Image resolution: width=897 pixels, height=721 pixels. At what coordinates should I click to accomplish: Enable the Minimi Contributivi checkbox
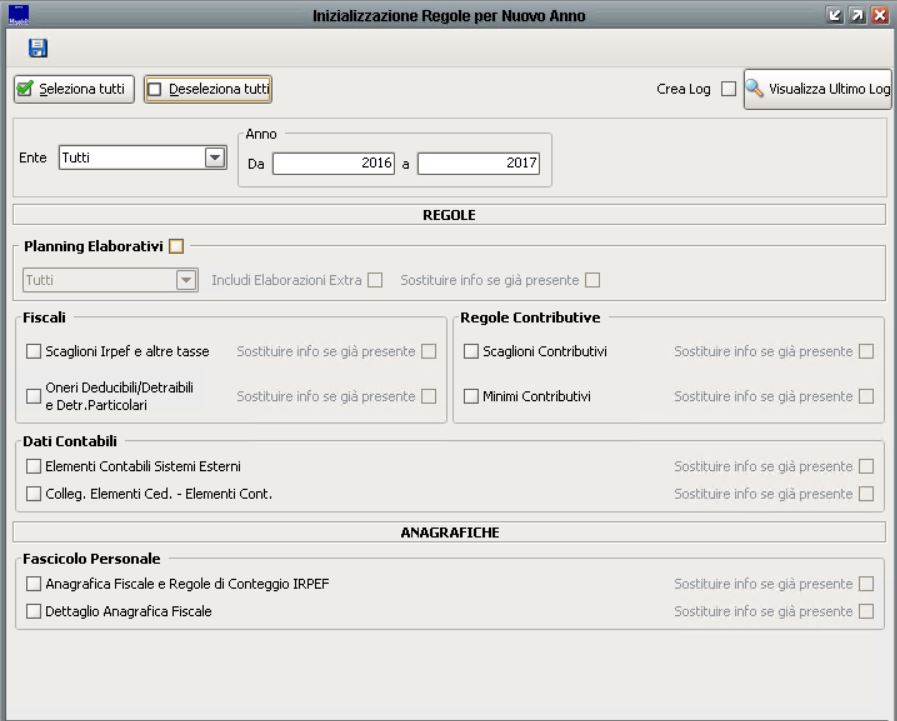tap(471, 397)
